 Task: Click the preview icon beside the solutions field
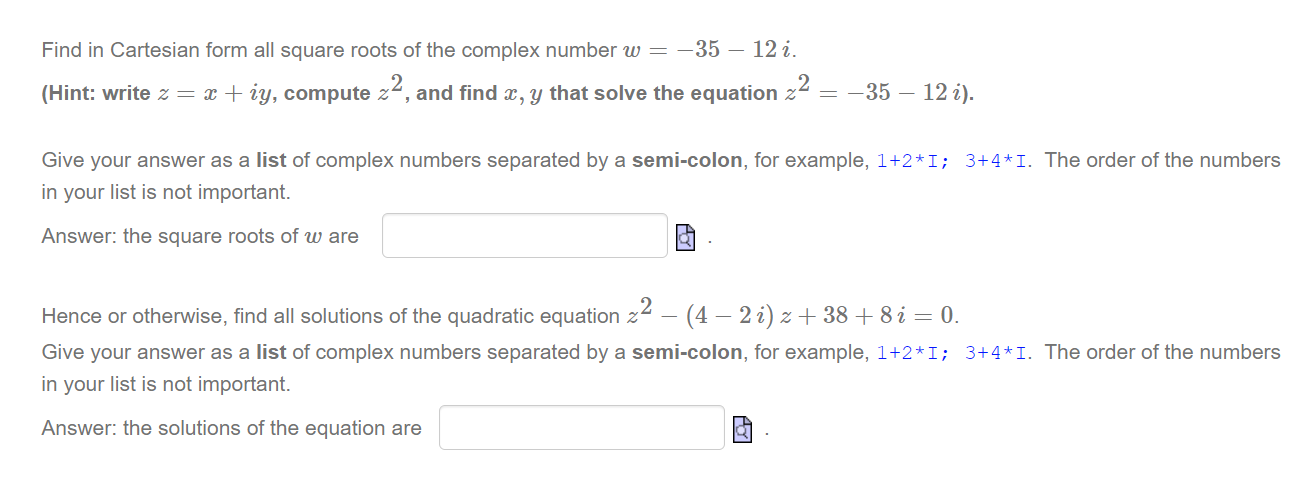pos(742,429)
